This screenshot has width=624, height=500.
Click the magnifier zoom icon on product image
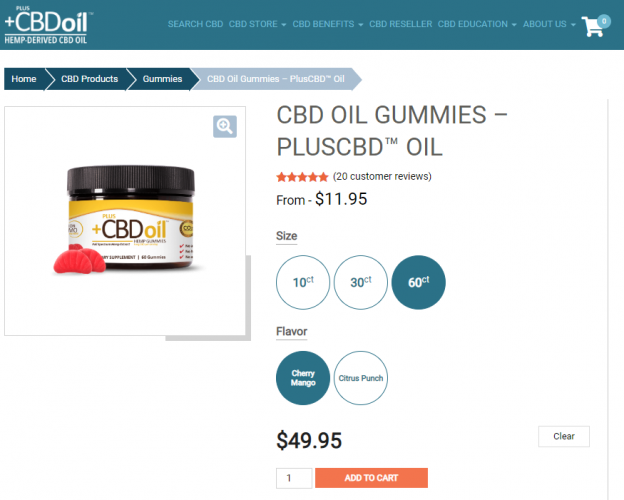pyautogui.click(x=225, y=127)
